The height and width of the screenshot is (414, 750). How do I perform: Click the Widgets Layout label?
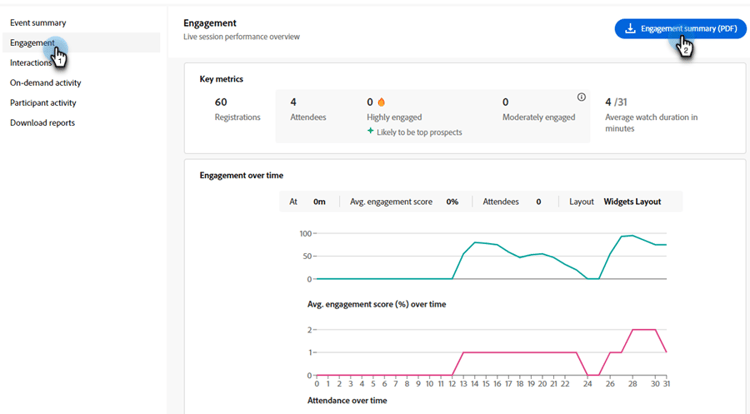[632, 201]
